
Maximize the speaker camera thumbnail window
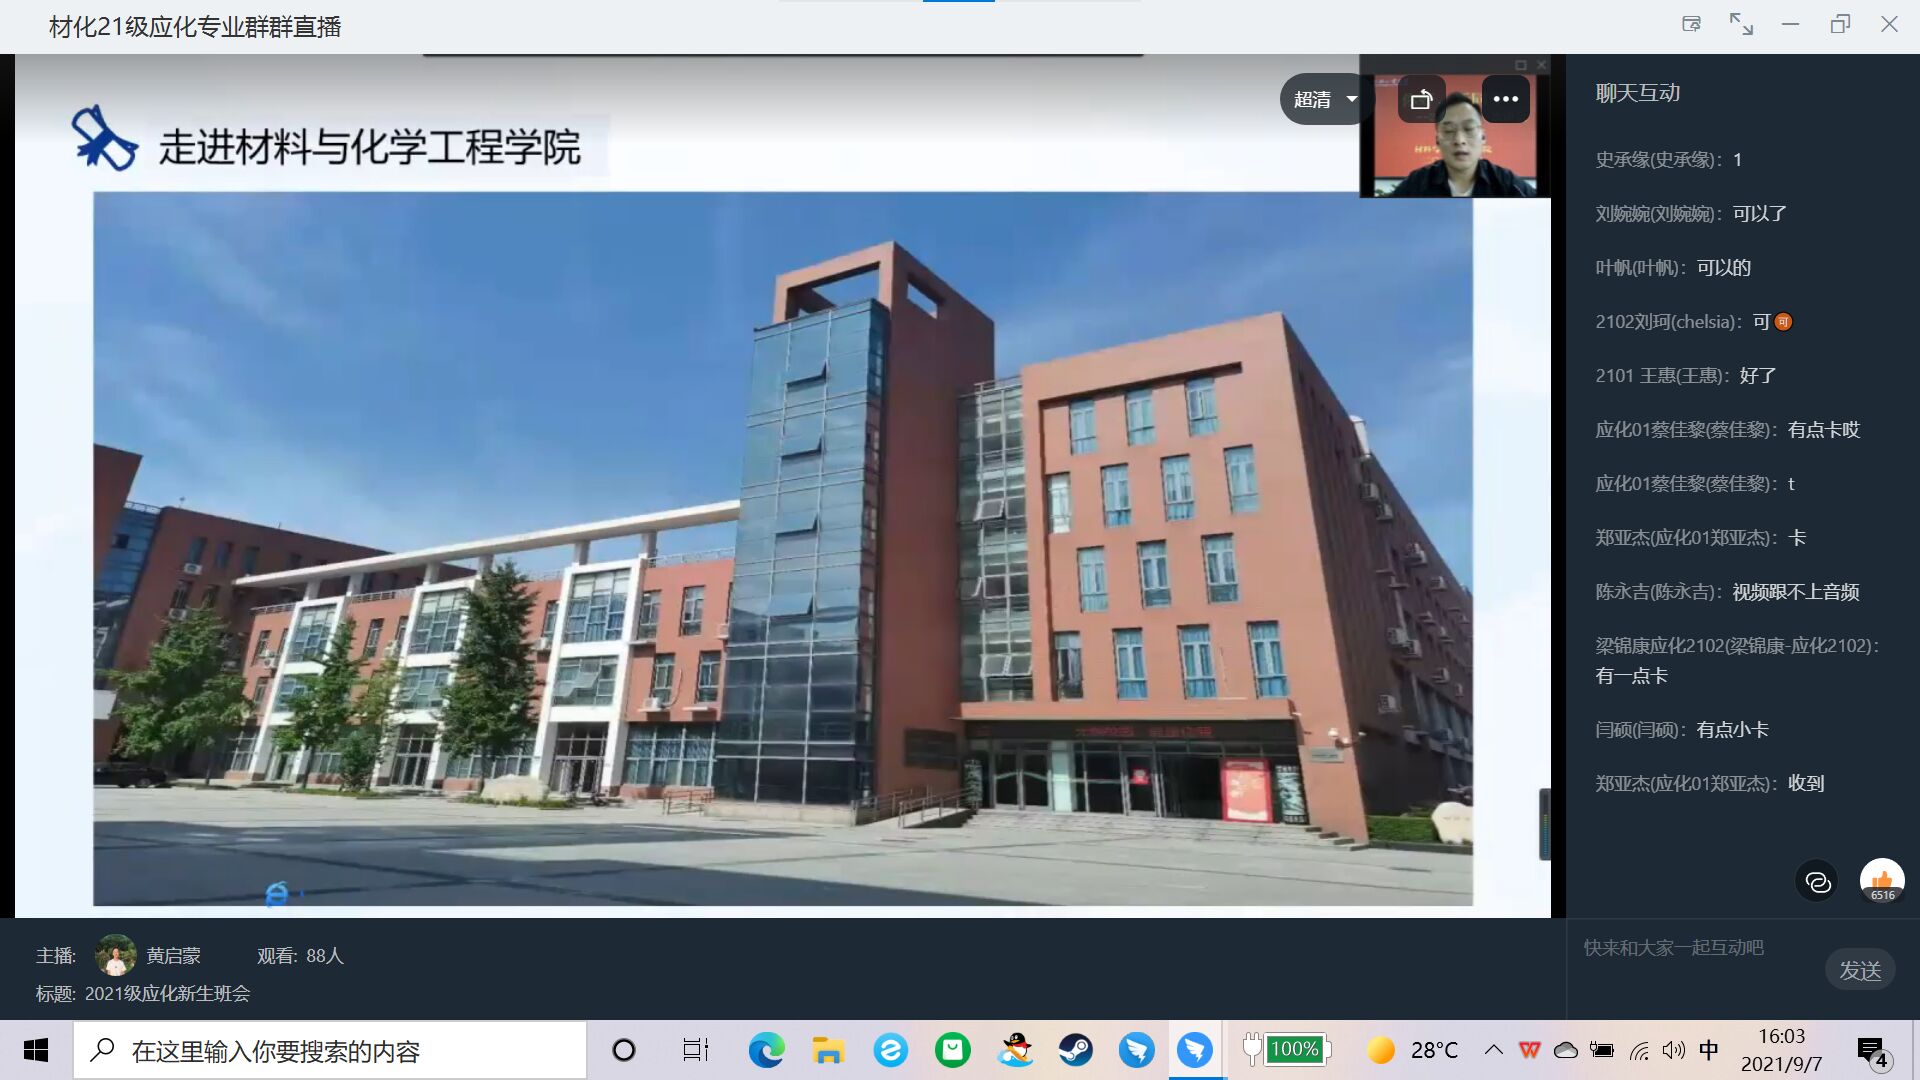(1520, 65)
